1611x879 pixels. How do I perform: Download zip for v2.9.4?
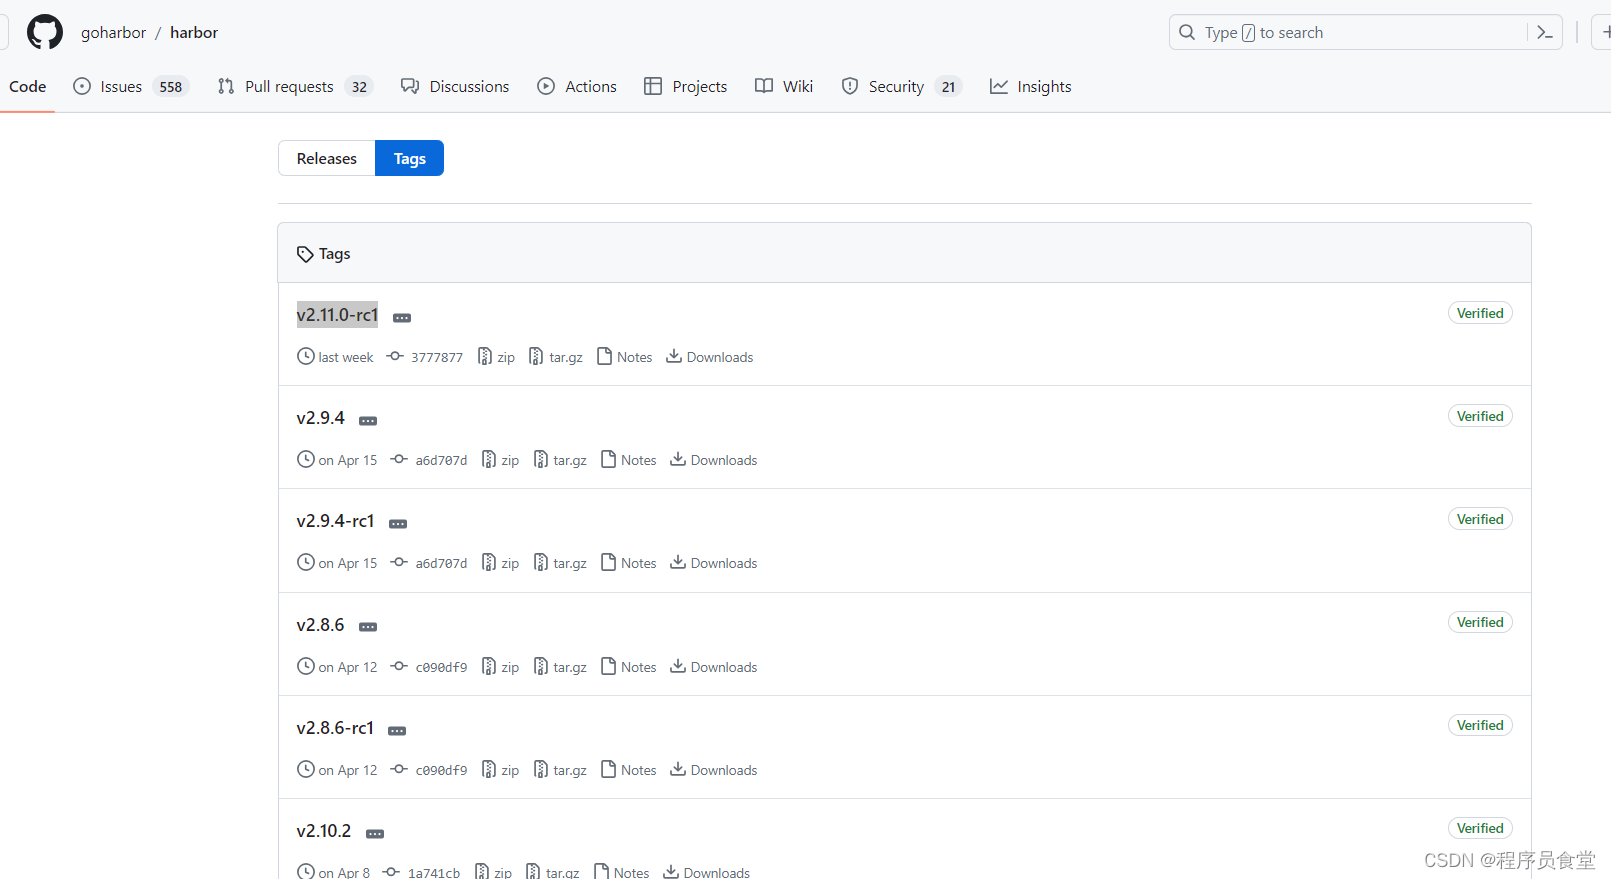(500, 460)
